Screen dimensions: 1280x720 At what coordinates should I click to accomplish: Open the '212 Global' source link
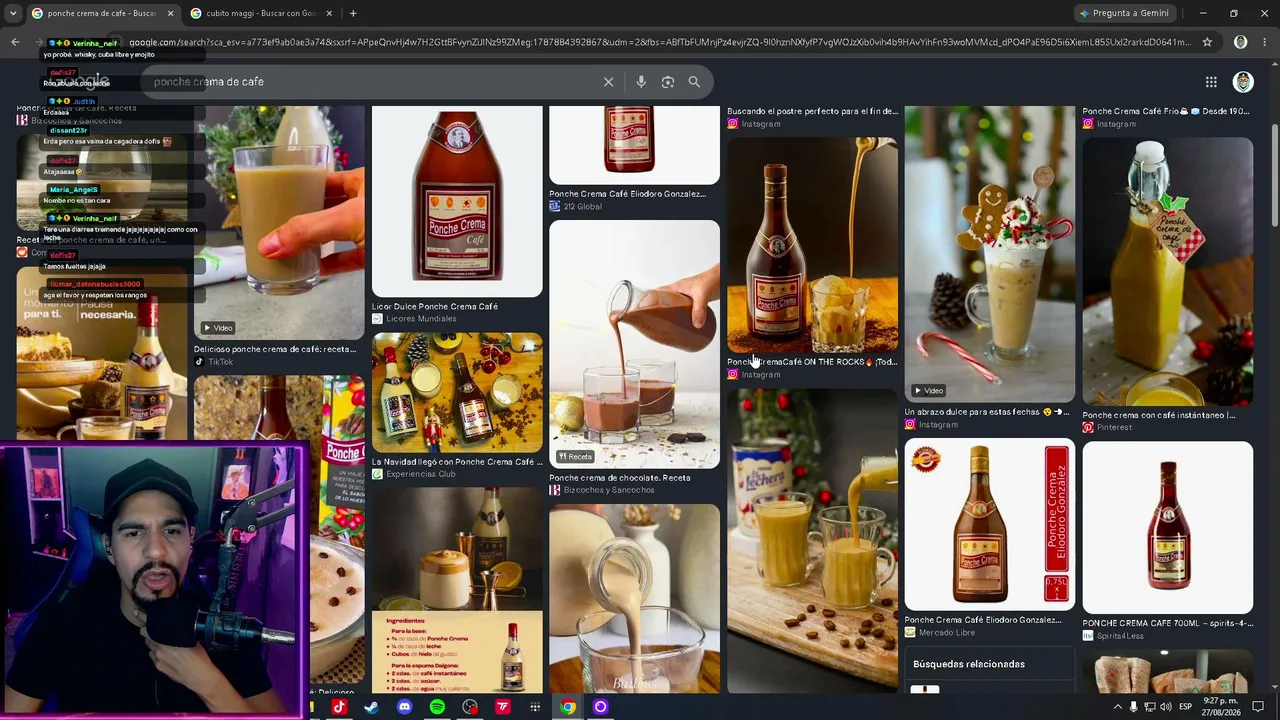(x=582, y=207)
